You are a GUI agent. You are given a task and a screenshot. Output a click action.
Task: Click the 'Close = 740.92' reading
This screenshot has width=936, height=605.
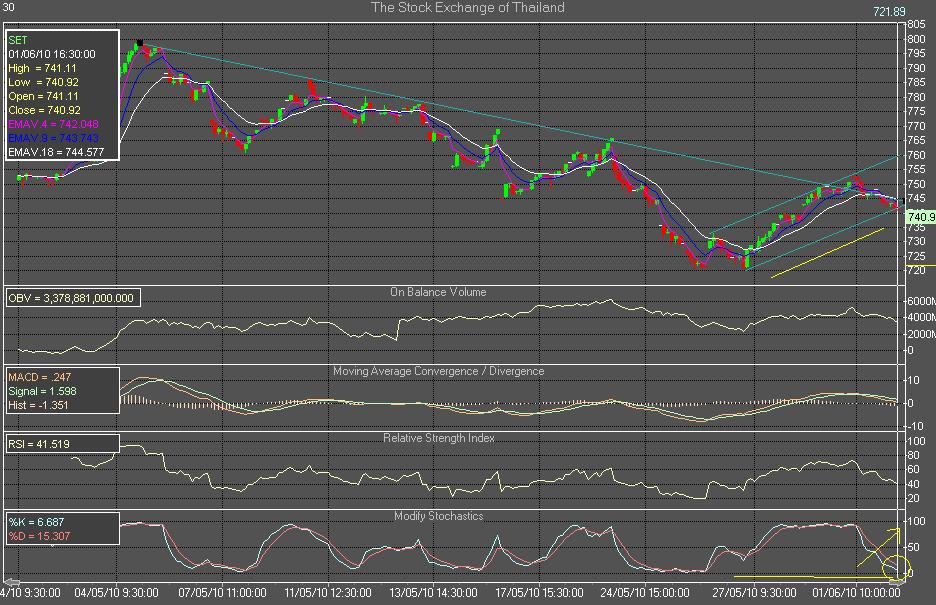coord(45,110)
